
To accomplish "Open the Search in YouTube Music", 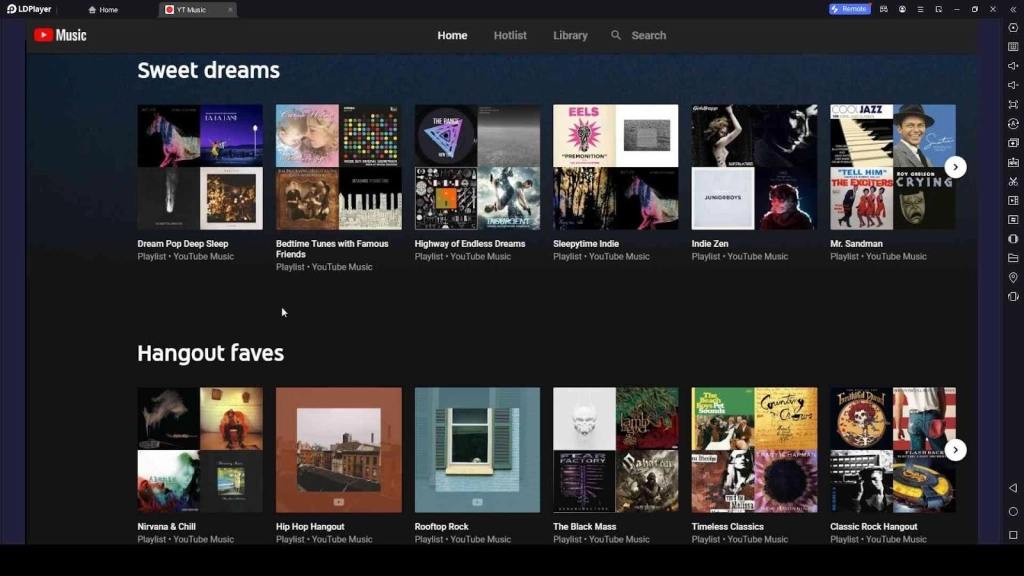I will pyautogui.click(x=640, y=35).
